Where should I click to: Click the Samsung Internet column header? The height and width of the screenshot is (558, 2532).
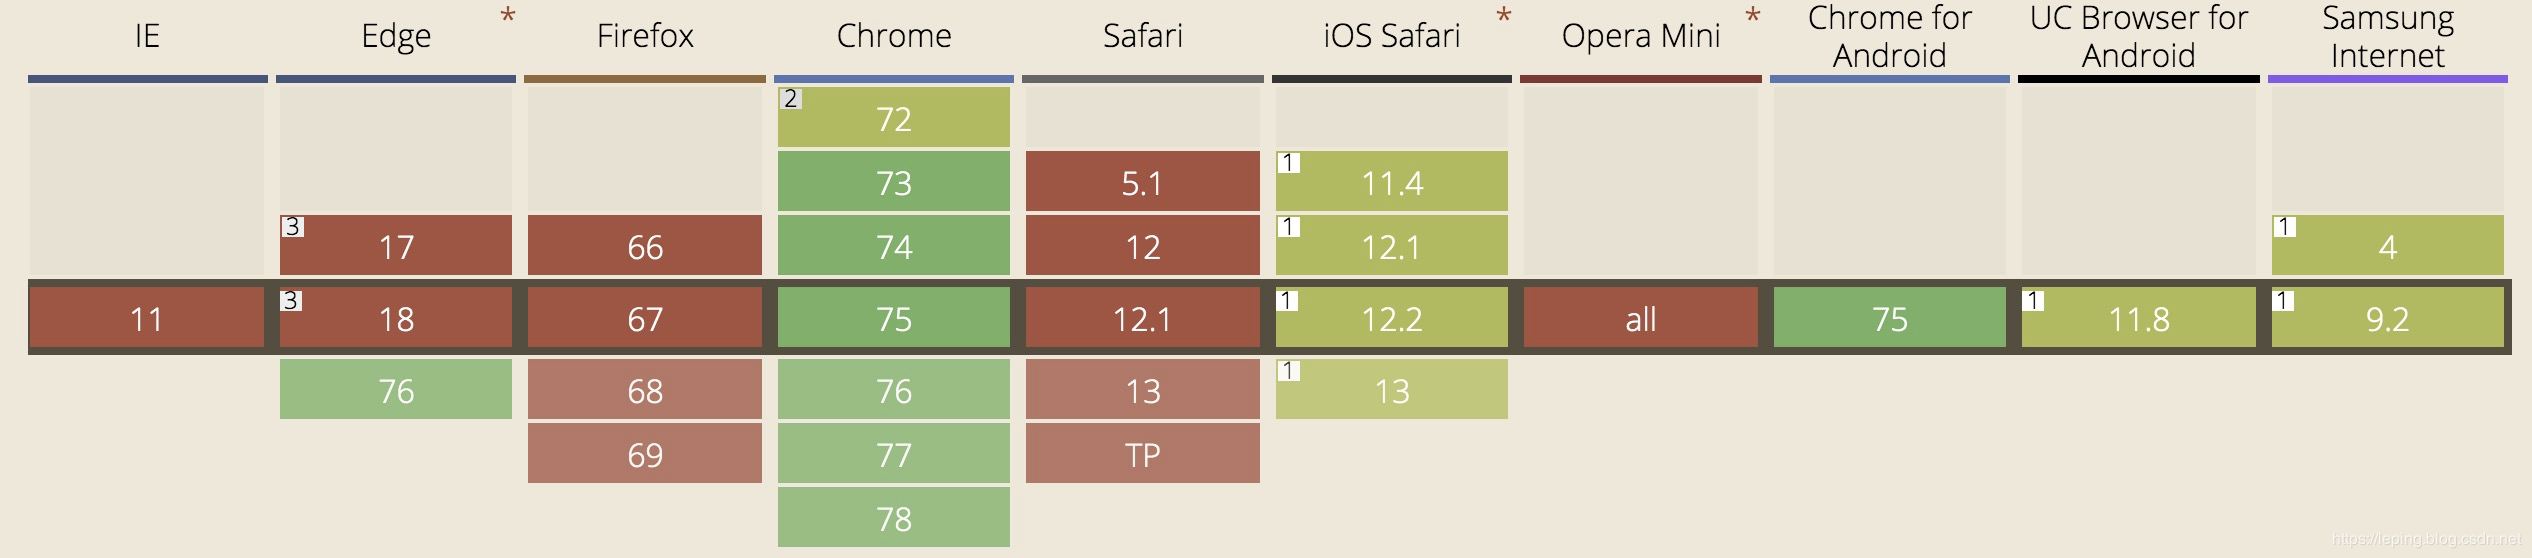click(x=2388, y=36)
